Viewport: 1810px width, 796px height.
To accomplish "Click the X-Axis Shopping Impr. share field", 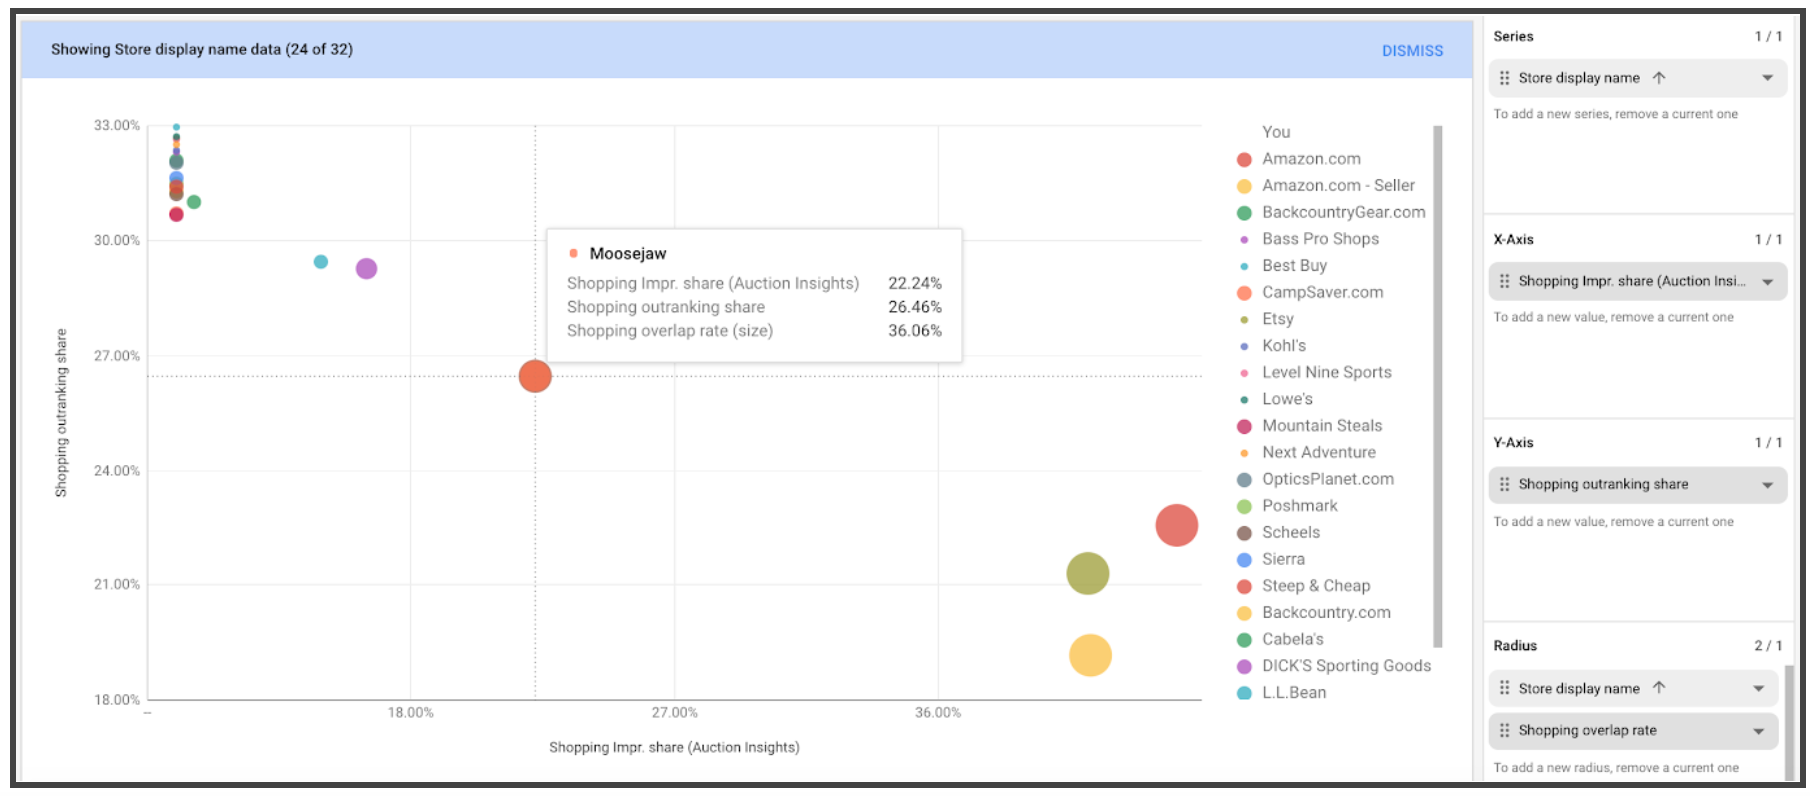I will pos(1638,282).
